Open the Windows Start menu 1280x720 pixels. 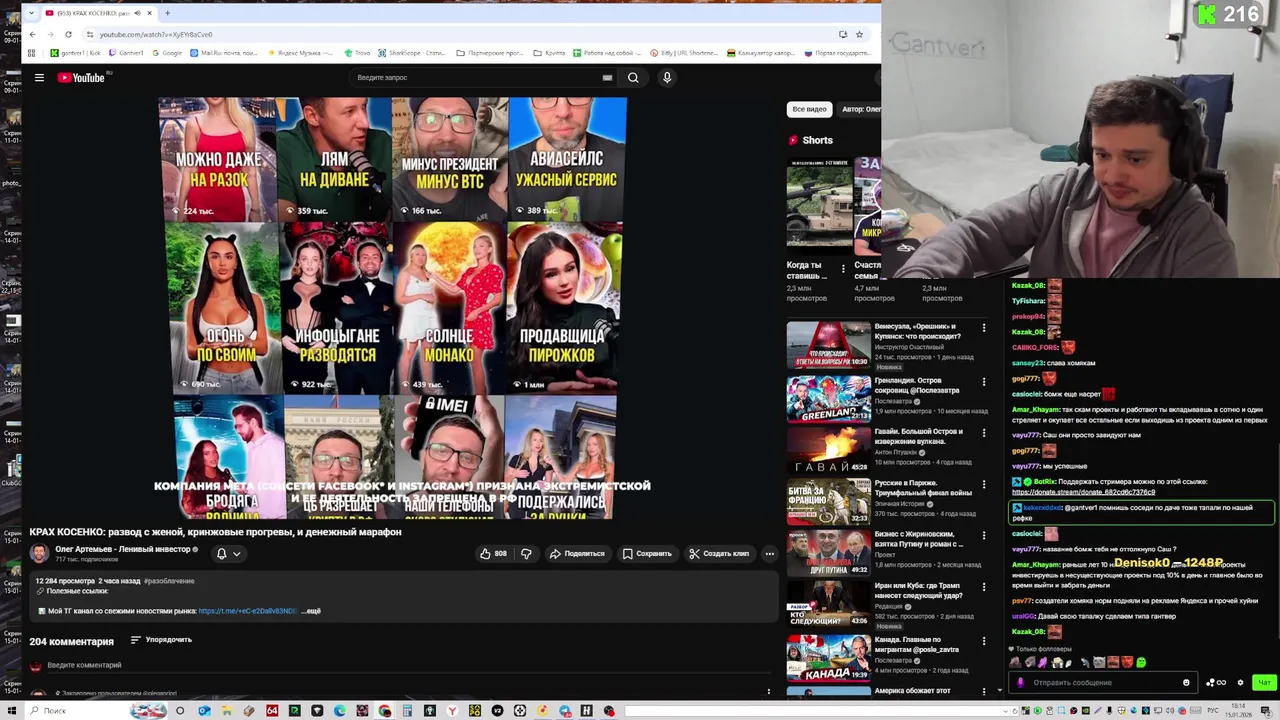click(x=13, y=711)
